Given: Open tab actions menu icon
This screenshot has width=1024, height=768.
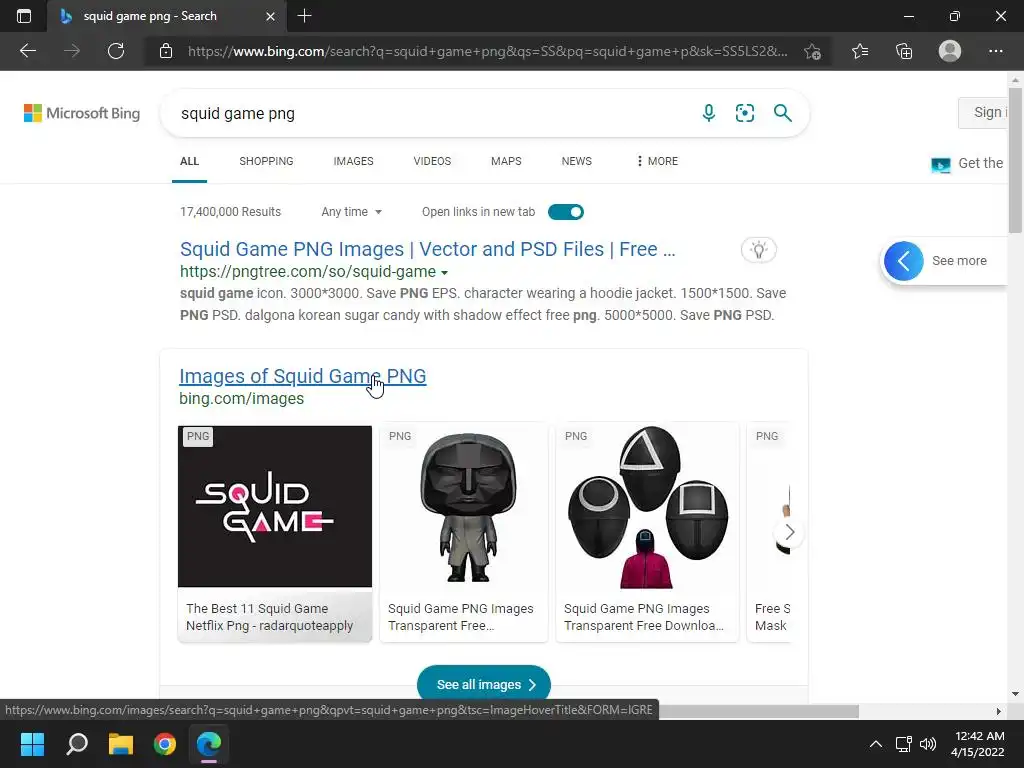Looking at the screenshot, I should pos(24,16).
